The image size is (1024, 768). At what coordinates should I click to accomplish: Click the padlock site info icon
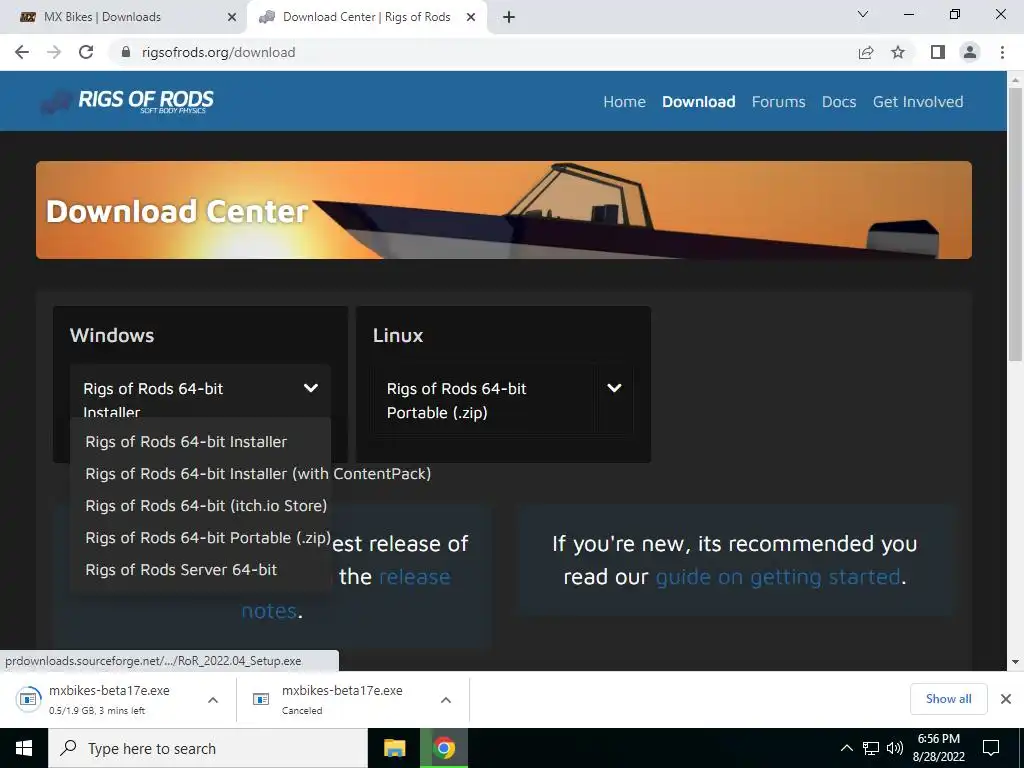click(x=126, y=52)
